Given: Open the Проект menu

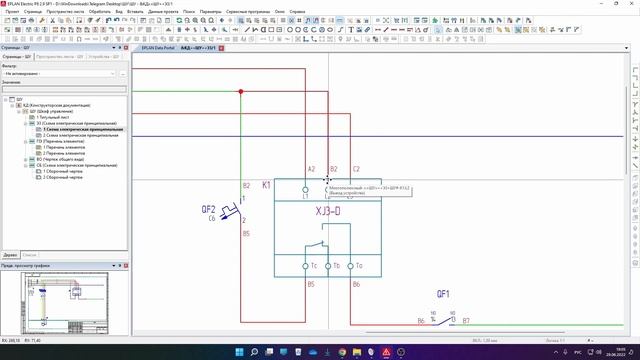Looking at the screenshot, I should point(12,12).
